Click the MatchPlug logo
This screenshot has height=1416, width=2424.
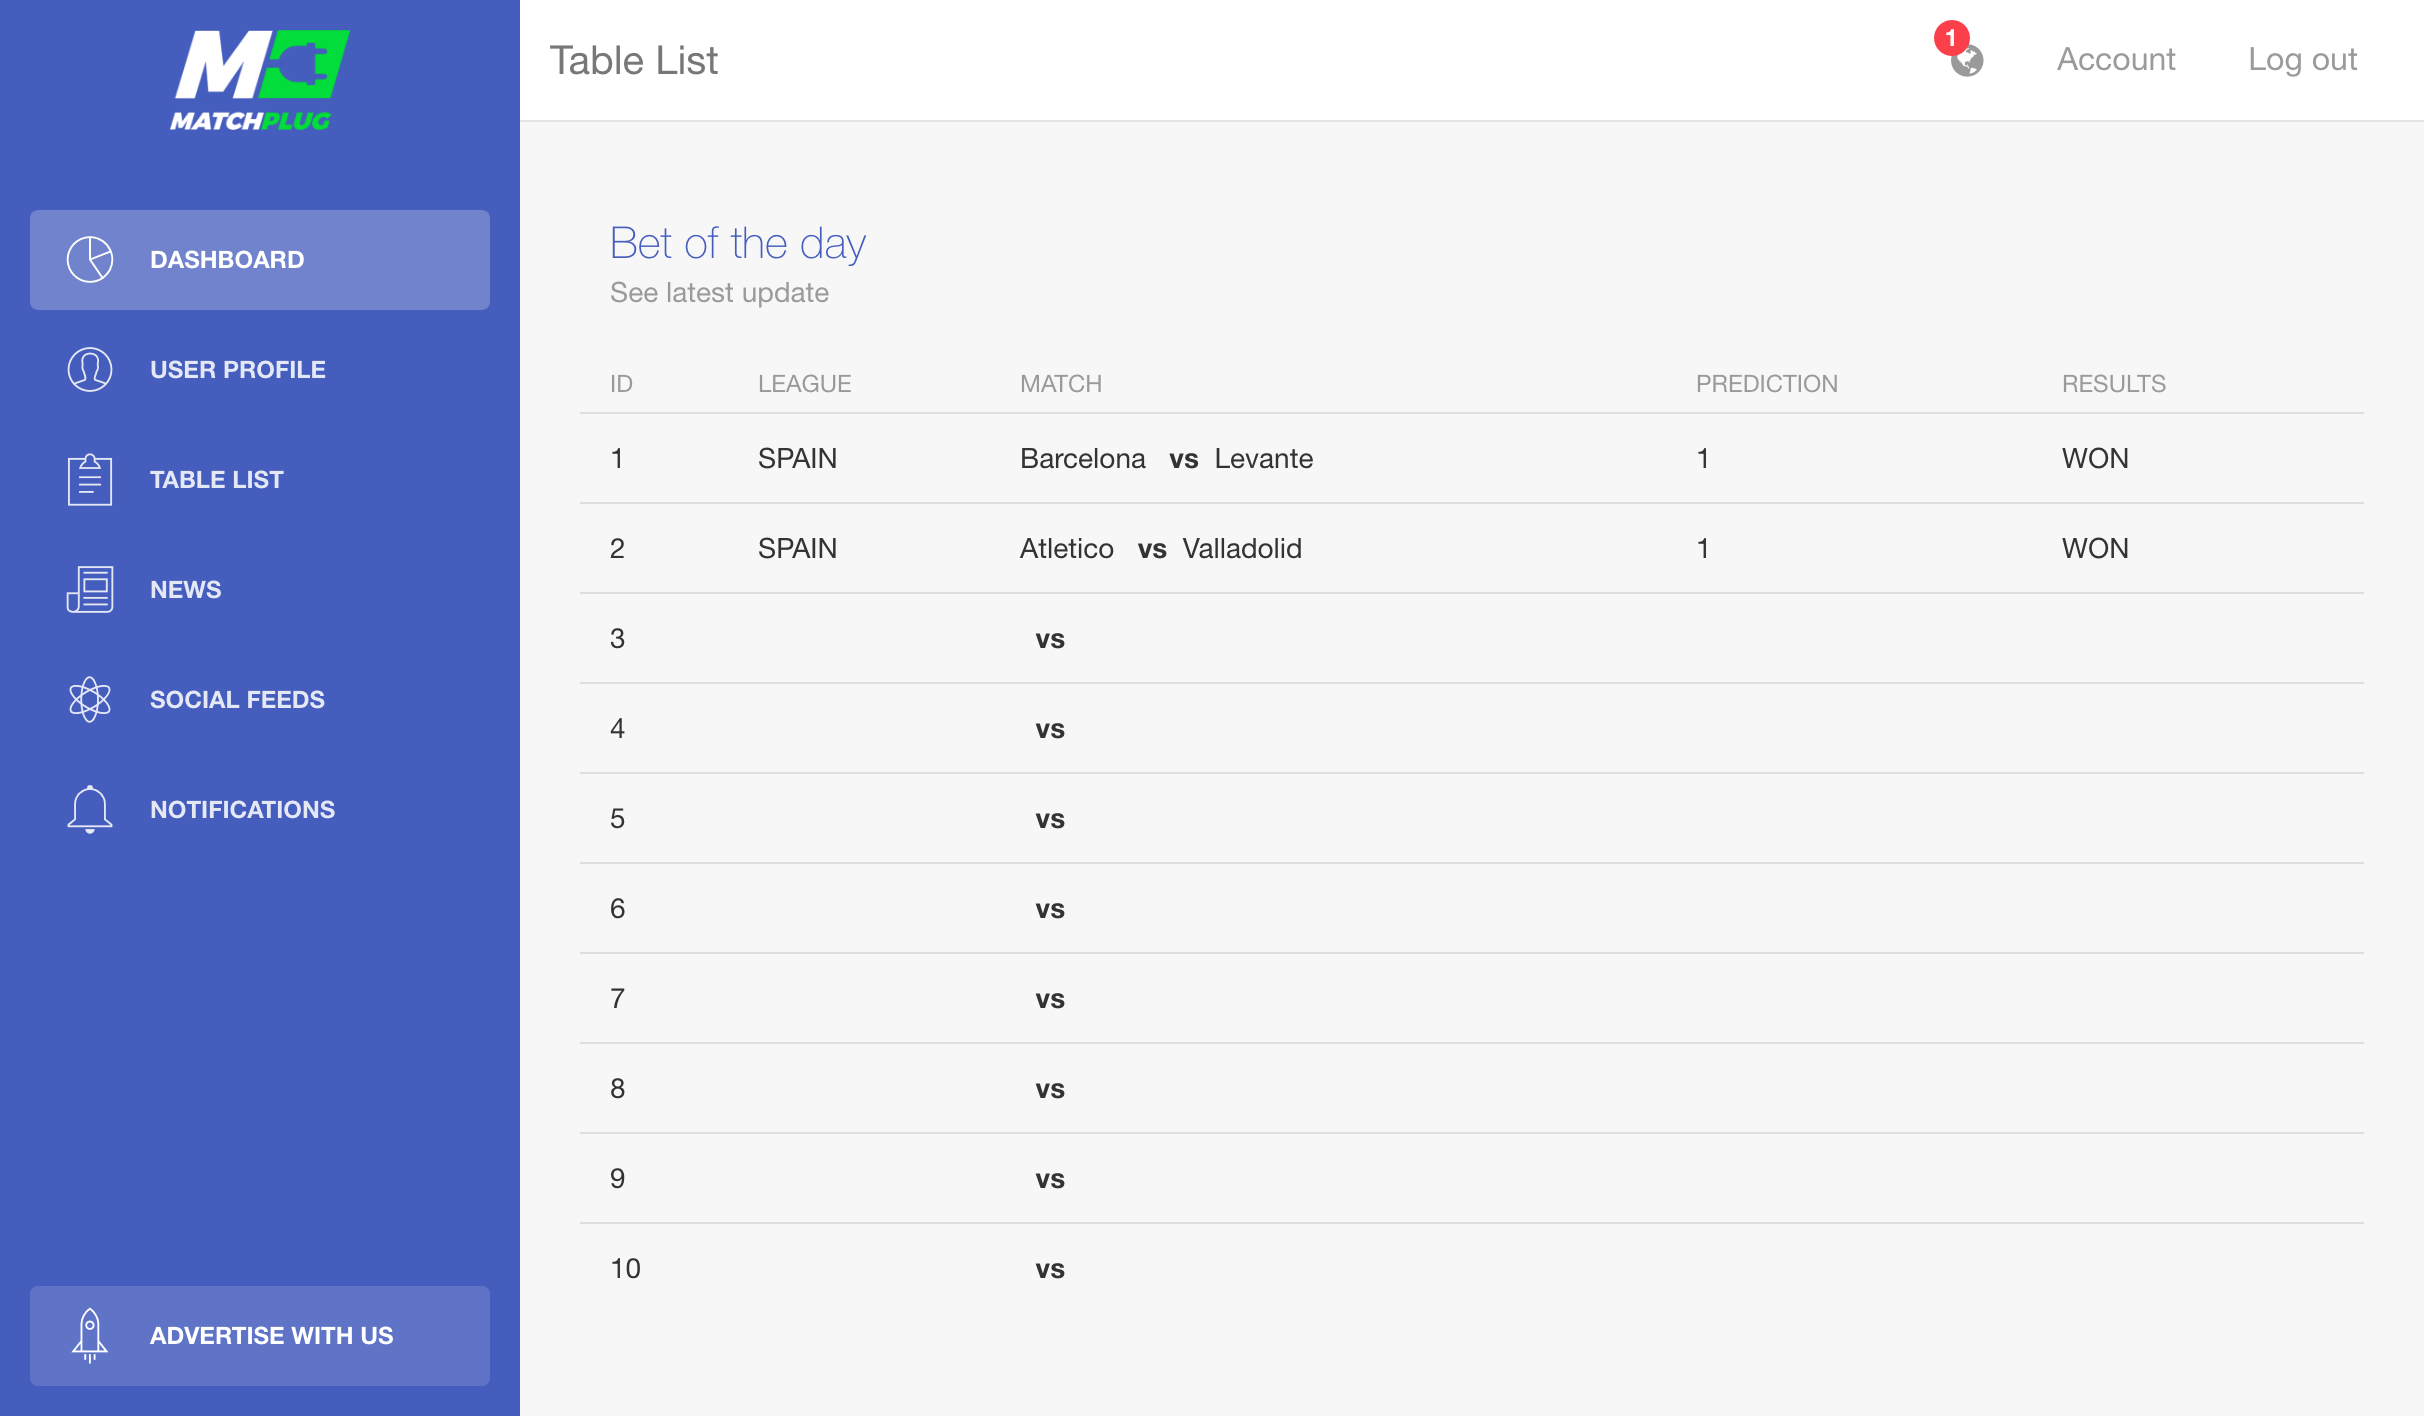coord(260,80)
